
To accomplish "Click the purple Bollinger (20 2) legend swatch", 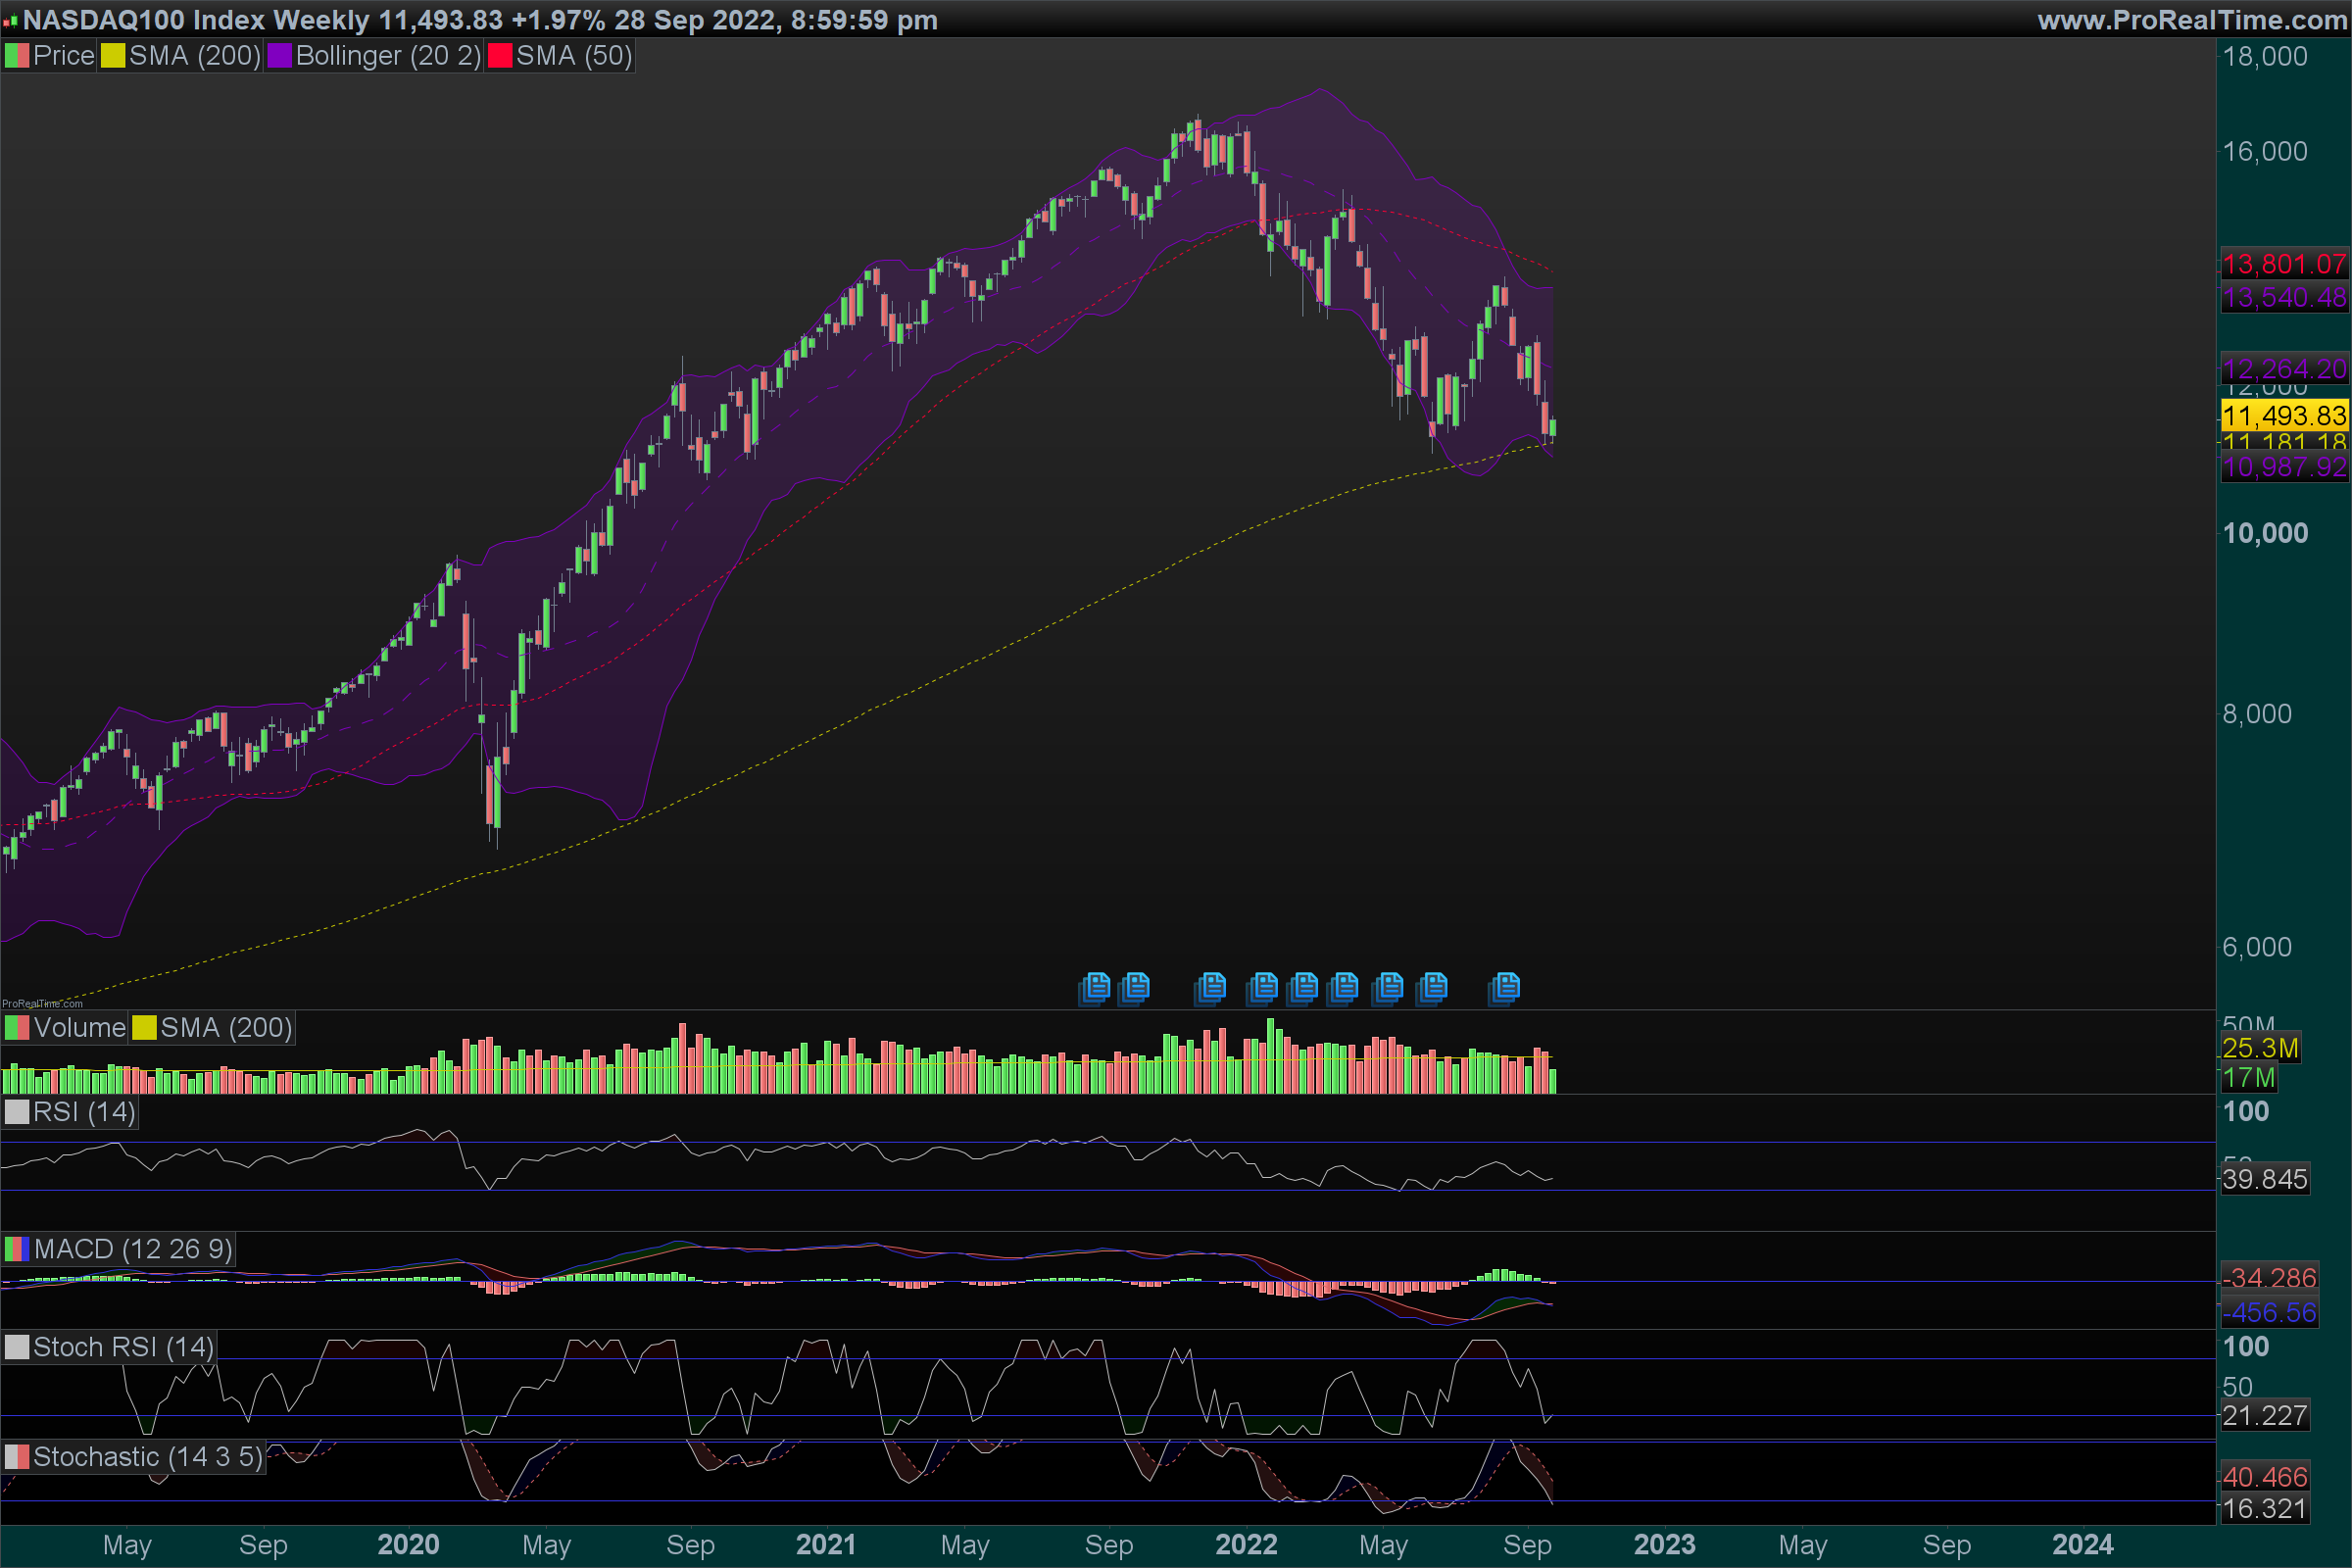I will (279, 56).
